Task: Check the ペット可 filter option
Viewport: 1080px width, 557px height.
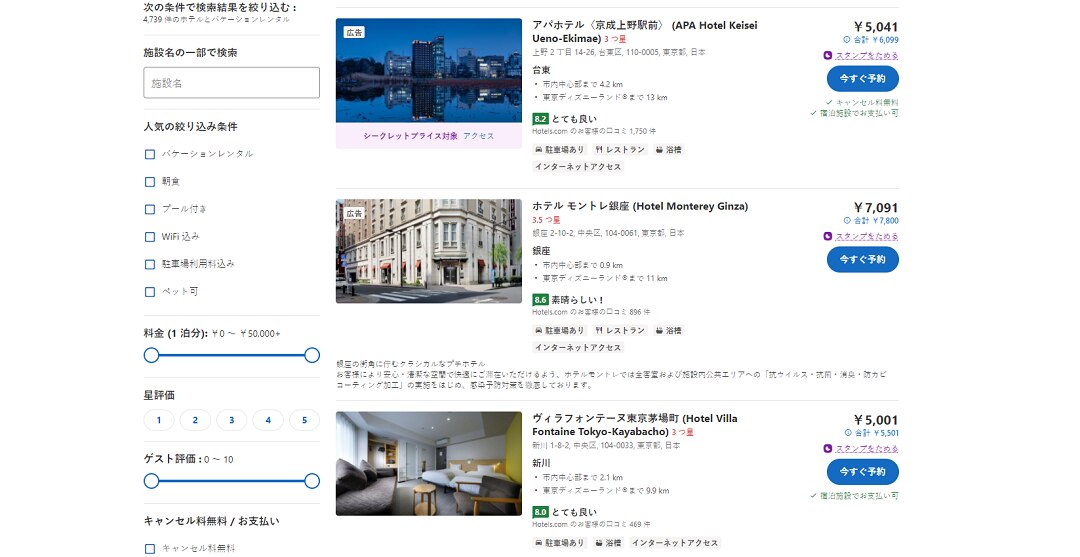Action: 150,292
